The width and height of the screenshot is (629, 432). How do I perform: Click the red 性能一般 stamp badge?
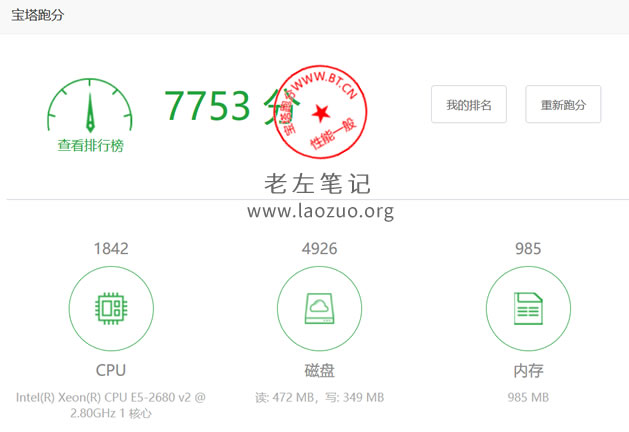pyautogui.click(x=321, y=112)
